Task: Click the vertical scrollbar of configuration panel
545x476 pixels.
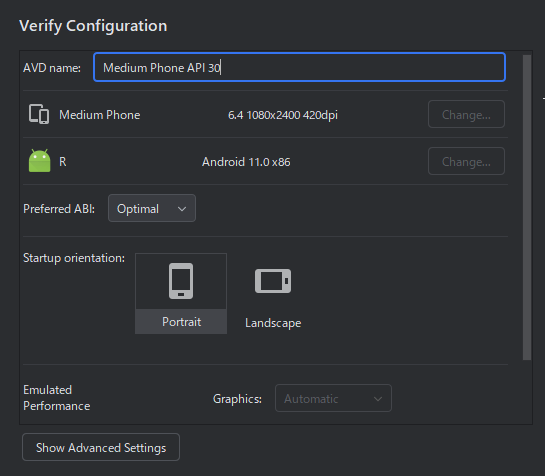Action: [527, 208]
